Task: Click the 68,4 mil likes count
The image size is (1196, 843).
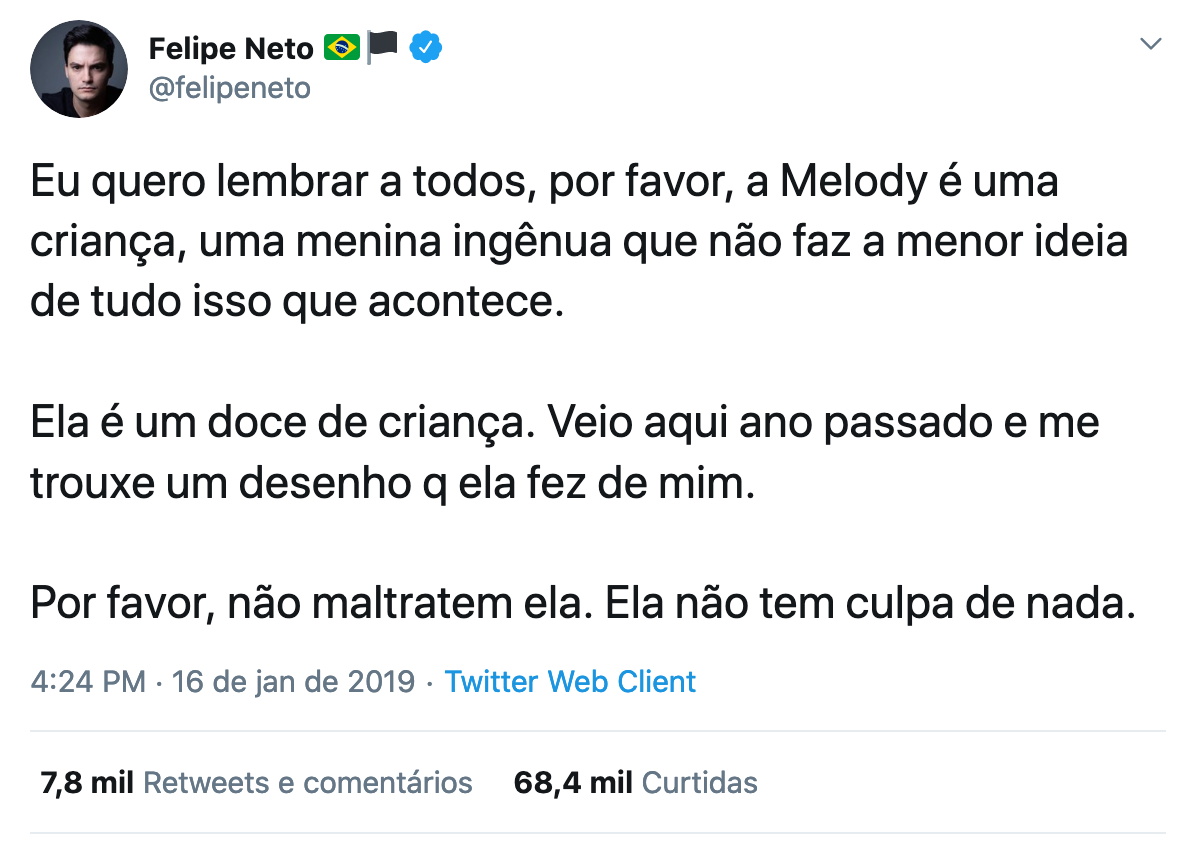Action: tap(572, 782)
